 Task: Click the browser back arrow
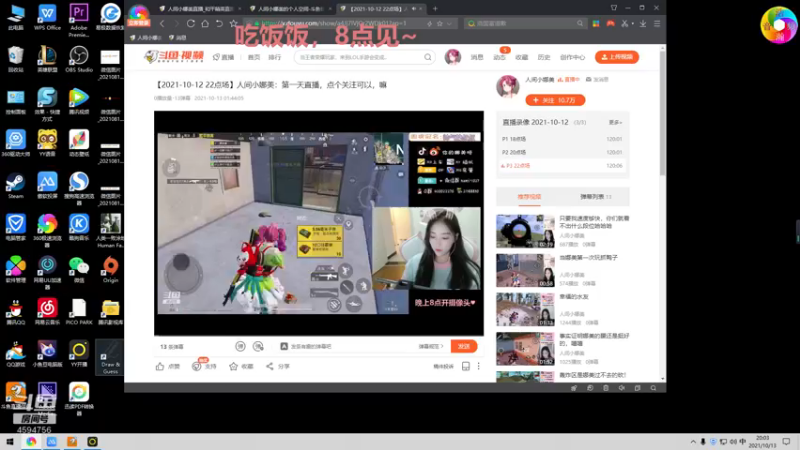(162, 23)
